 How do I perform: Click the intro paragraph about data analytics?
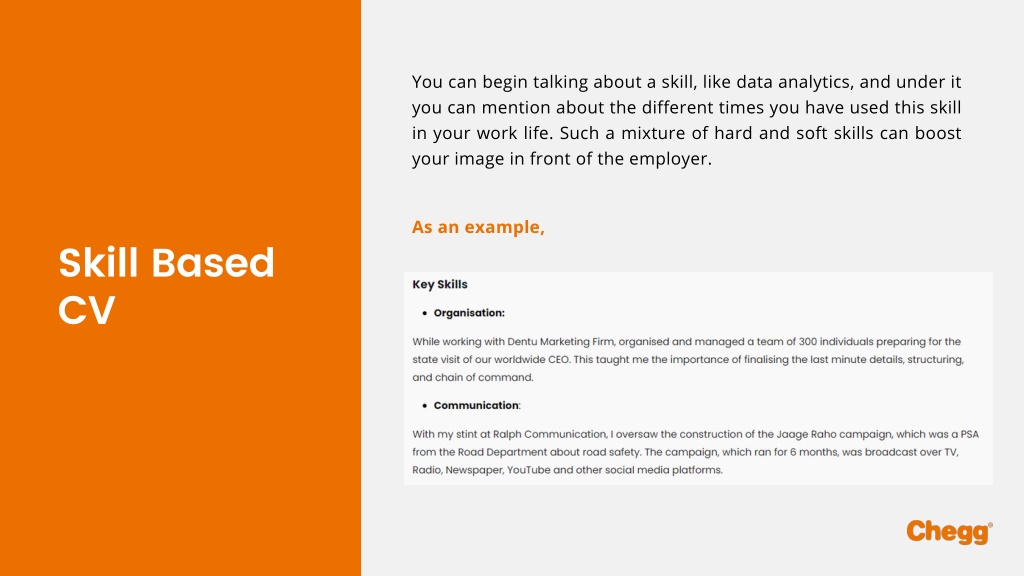[686, 120]
